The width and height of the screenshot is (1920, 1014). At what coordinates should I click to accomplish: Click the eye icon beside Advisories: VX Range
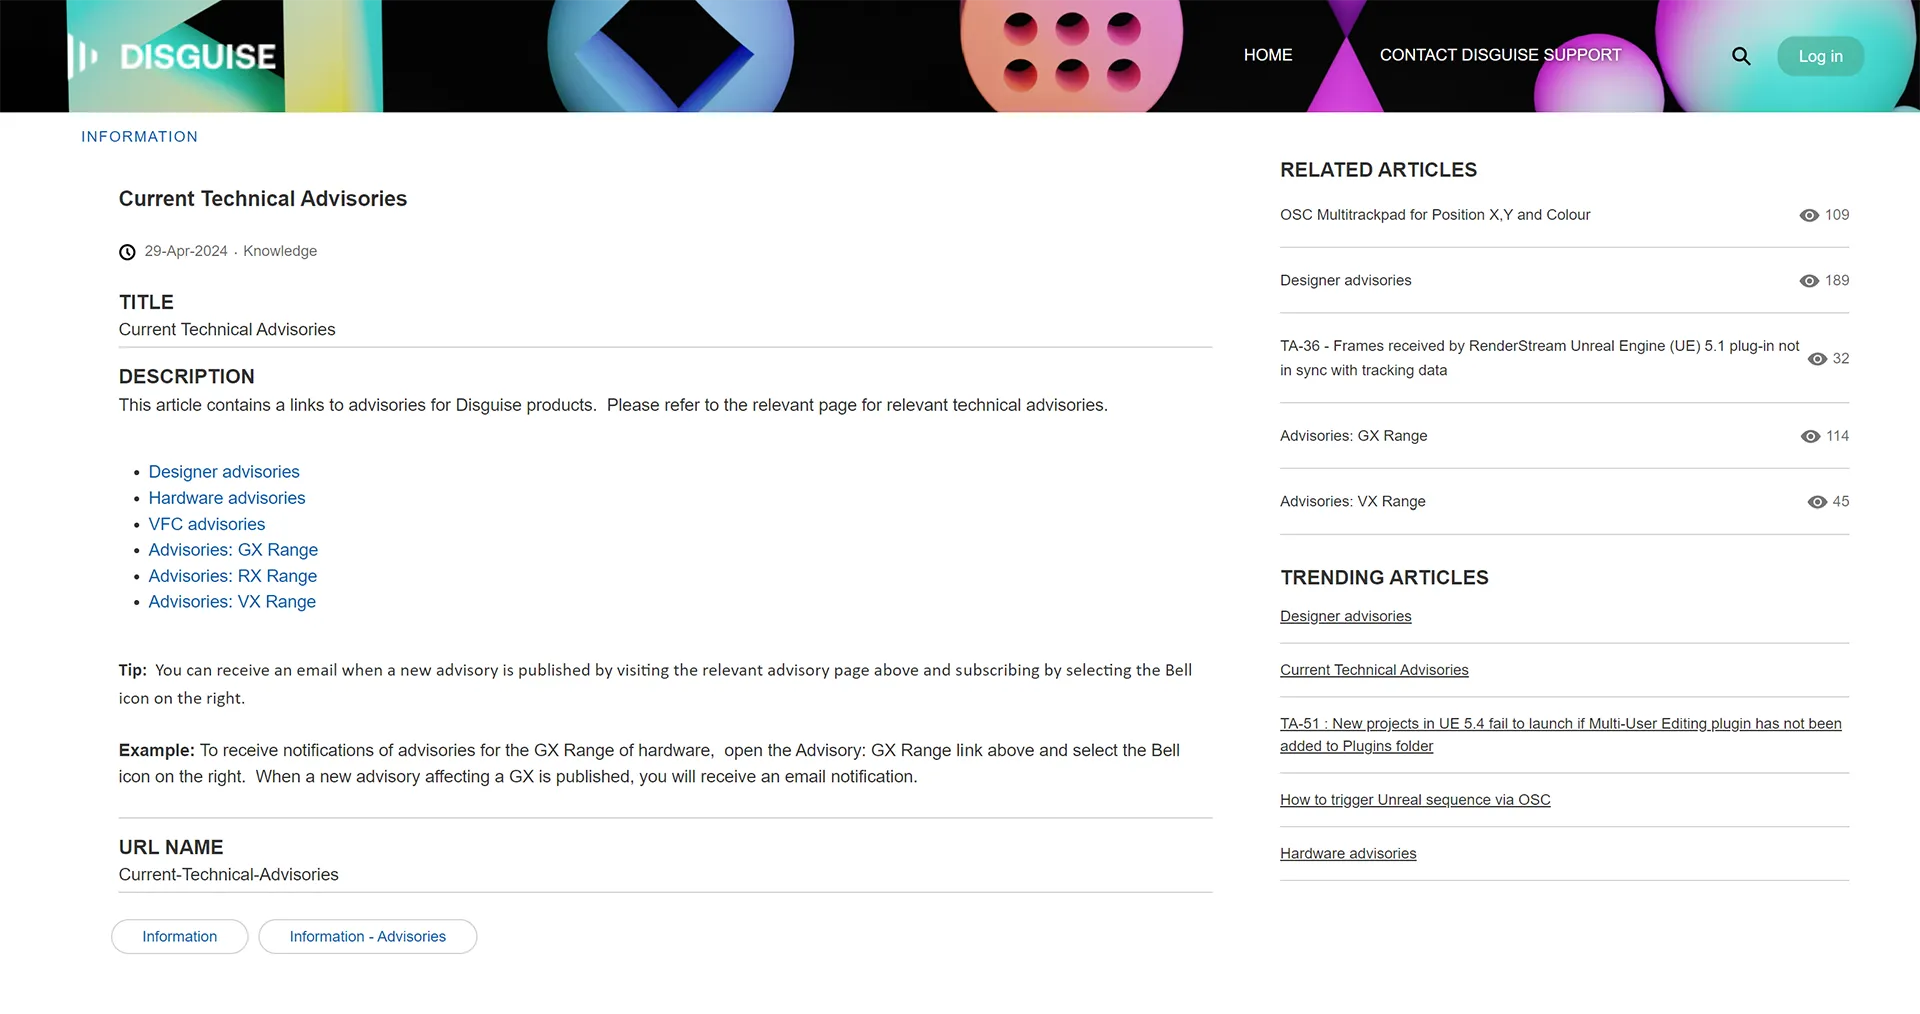point(1817,502)
